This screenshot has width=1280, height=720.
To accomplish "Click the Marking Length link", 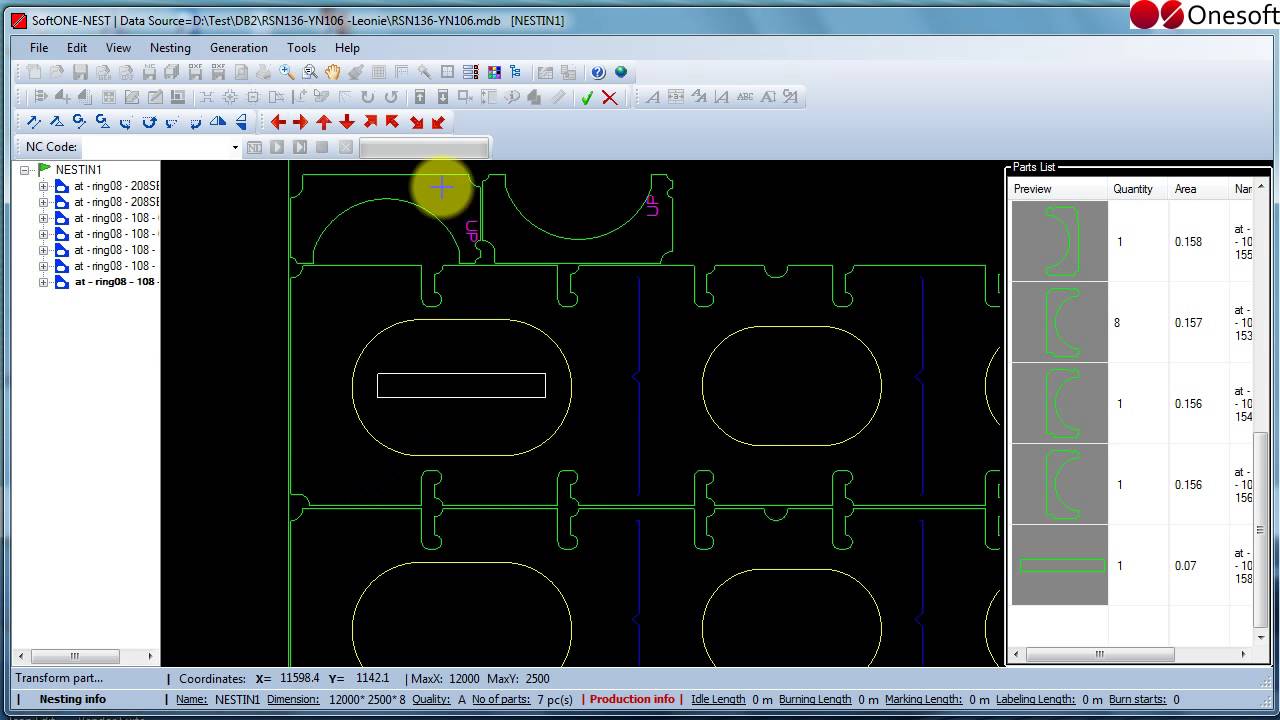I will point(923,699).
